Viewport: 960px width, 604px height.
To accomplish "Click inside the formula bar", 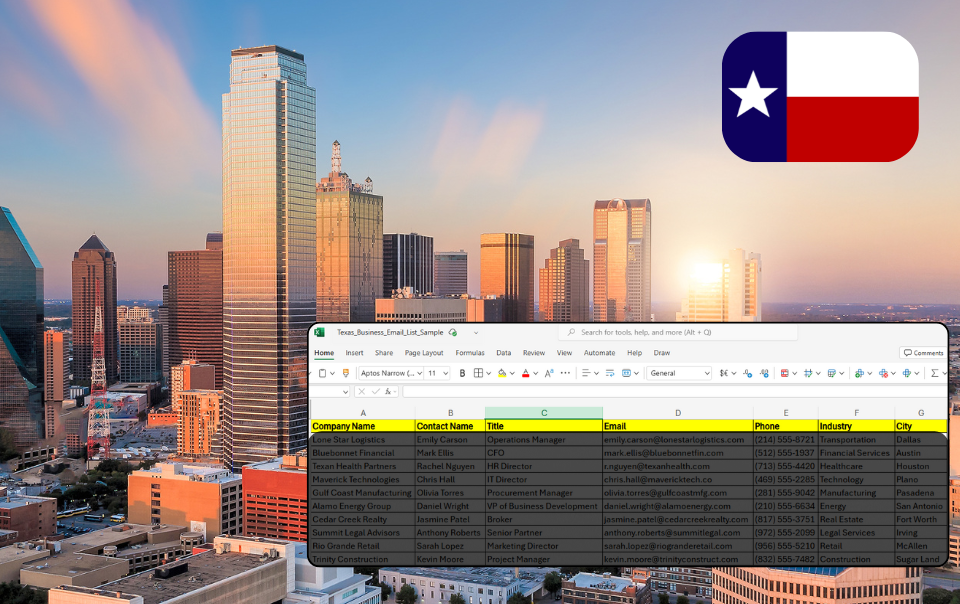I will (x=673, y=392).
